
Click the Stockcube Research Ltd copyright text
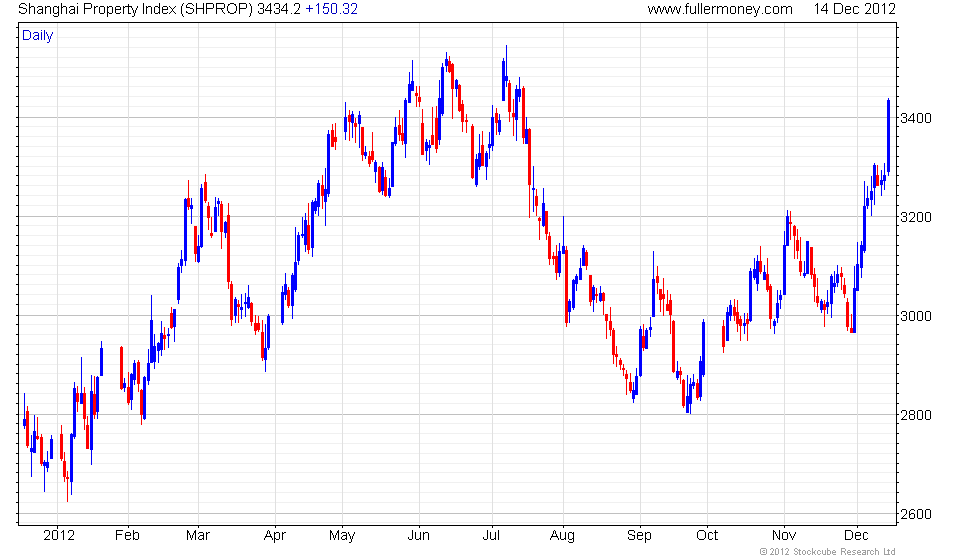828,552
